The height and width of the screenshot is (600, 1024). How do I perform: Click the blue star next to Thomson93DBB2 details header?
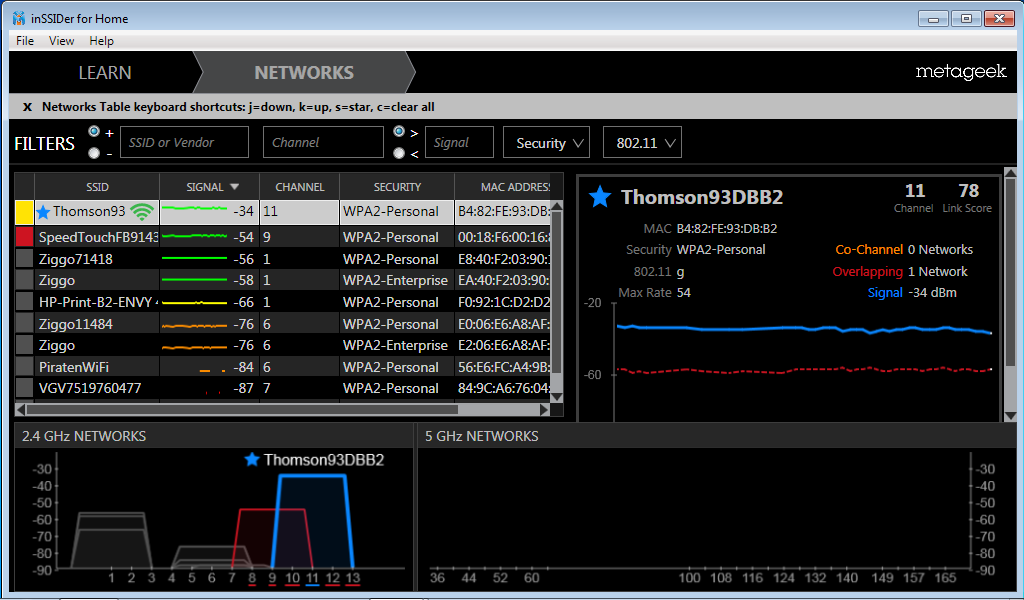[599, 197]
